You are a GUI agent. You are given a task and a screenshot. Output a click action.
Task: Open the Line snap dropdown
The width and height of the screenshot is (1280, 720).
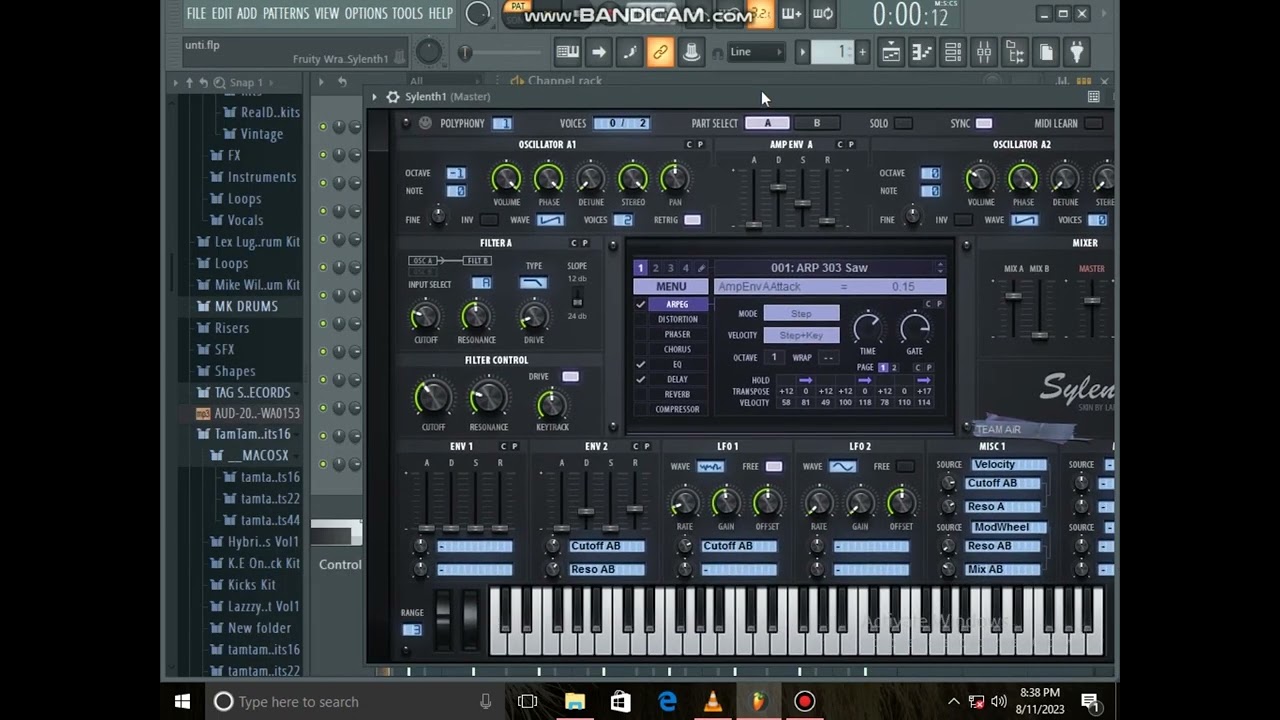click(x=756, y=52)
